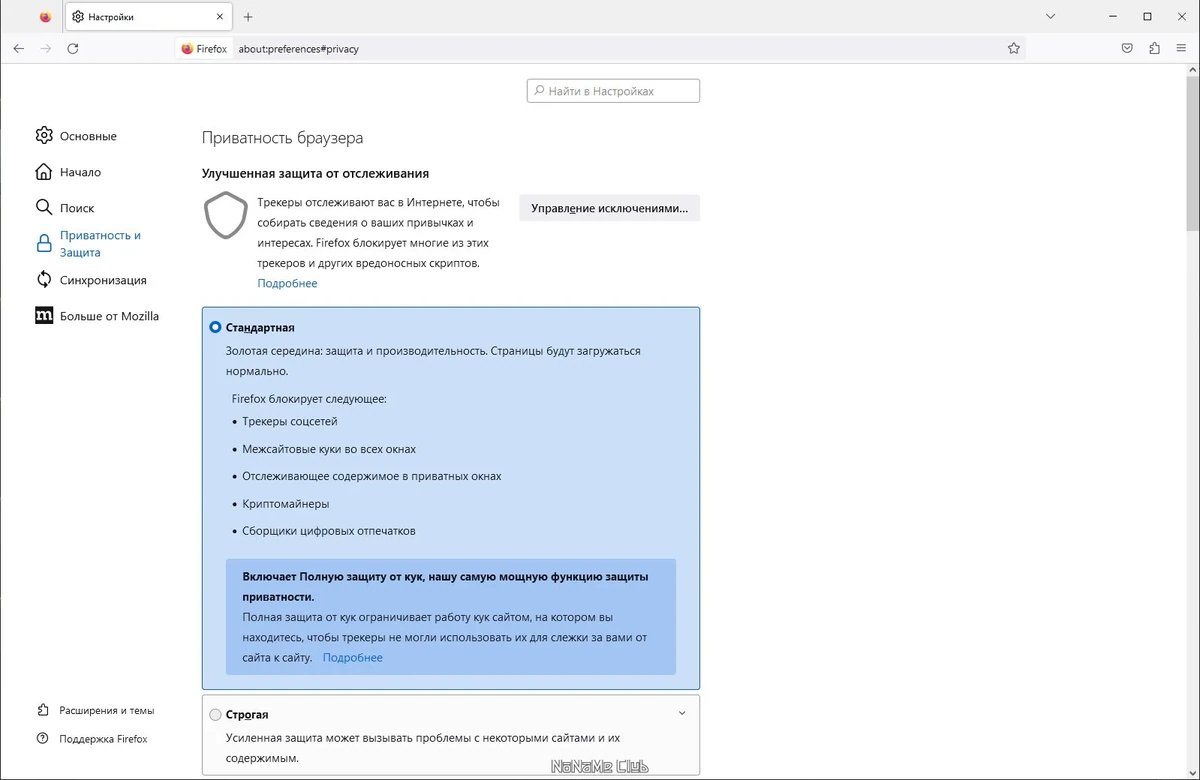Open new tab with plus icon
Screen dimensions: 1200x780
248,17
